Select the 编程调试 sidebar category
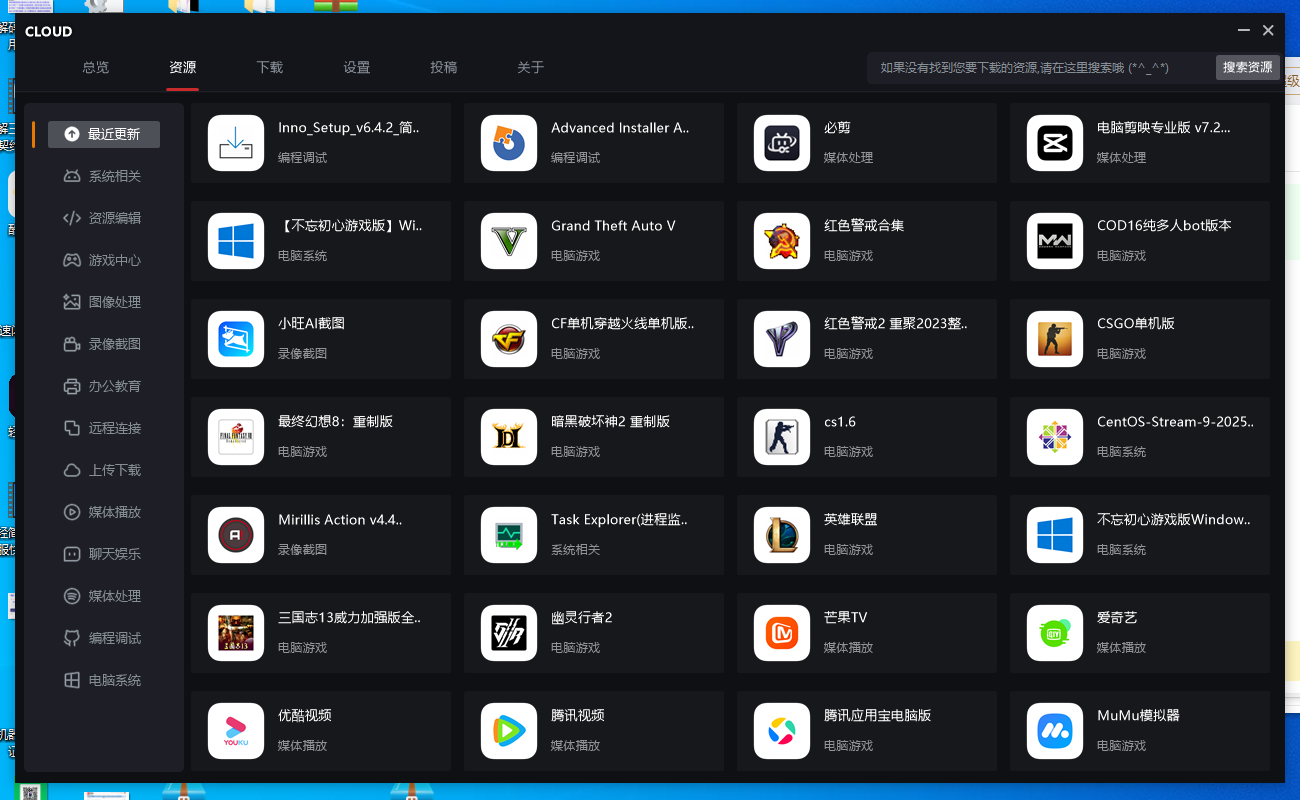The width and height of the screenshot is (1300, 800). (x=104, y=638)
